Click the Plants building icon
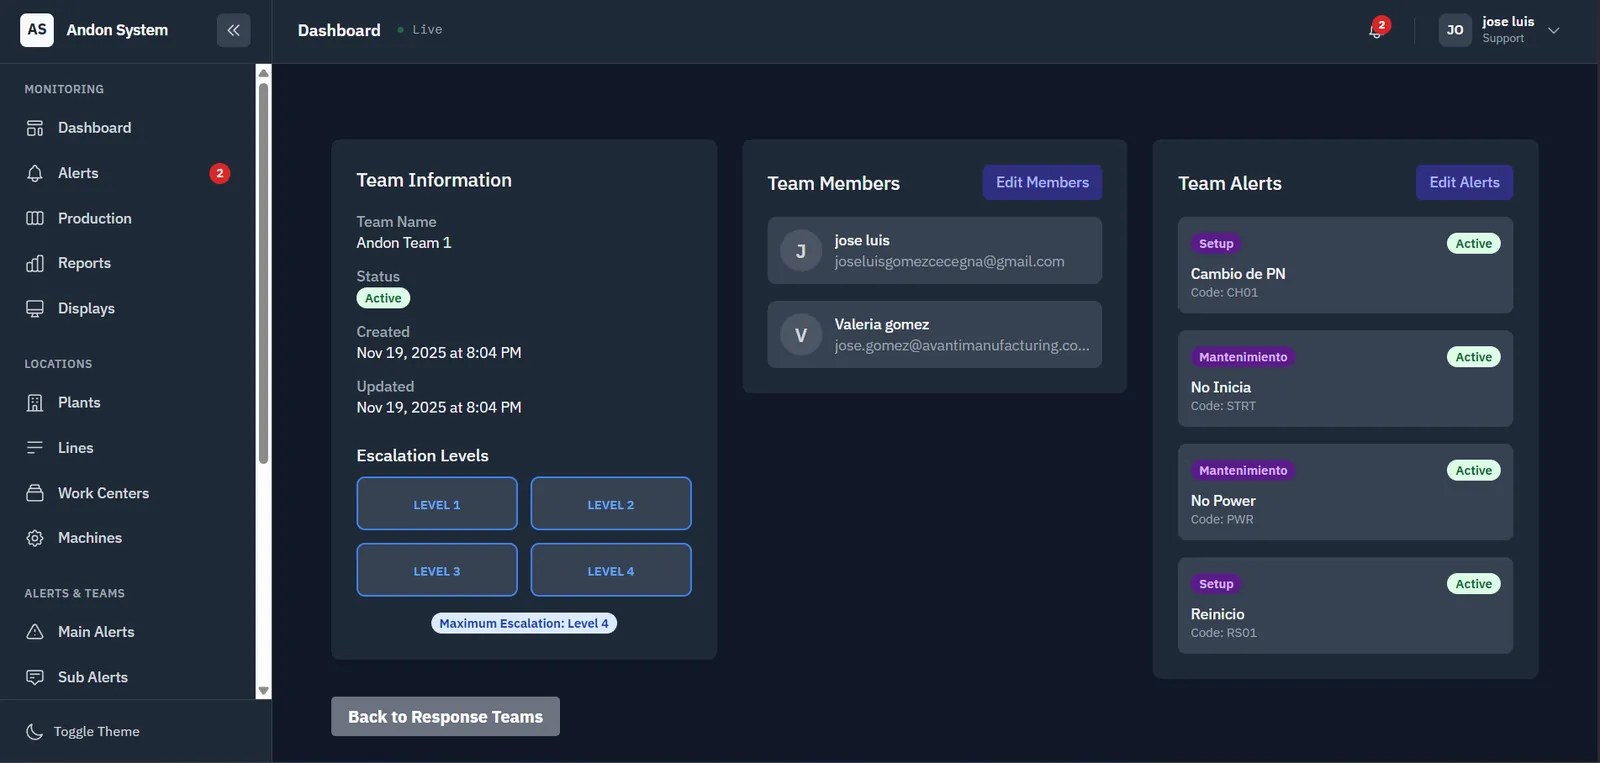The height and width of the screenshot is (763, 1600). pos(35,402)
